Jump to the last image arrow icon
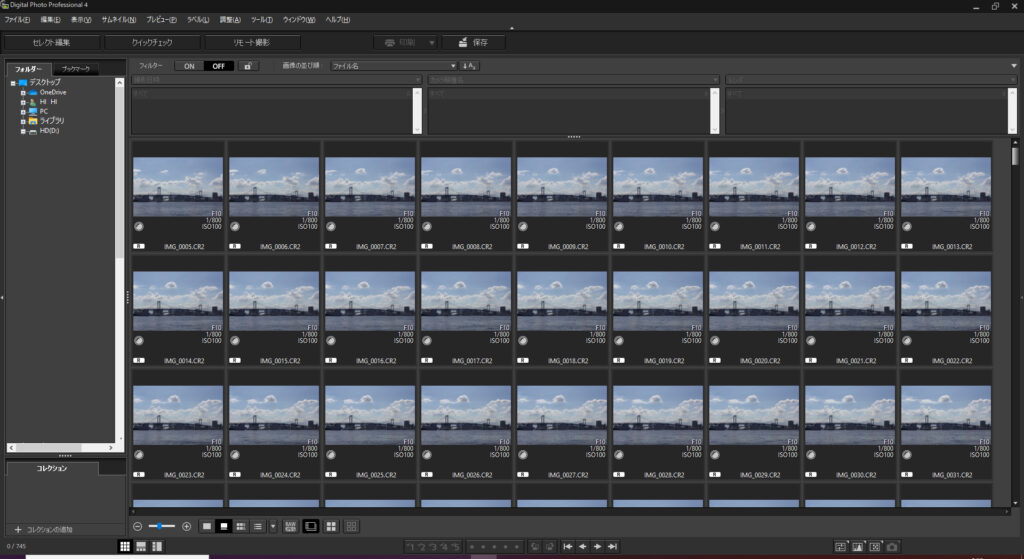 coord(612,547)
